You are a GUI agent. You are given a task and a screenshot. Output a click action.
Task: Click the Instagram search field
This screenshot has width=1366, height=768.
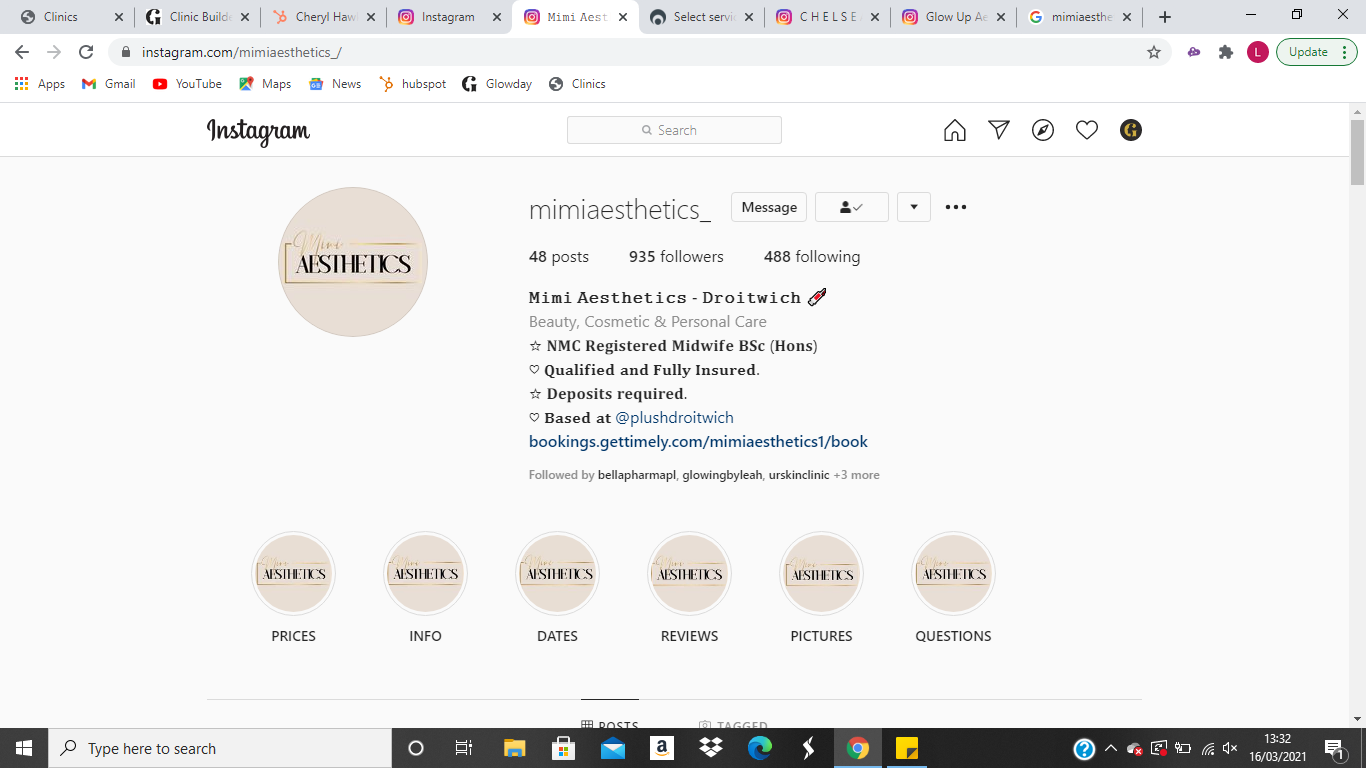(x=674, y=130)
